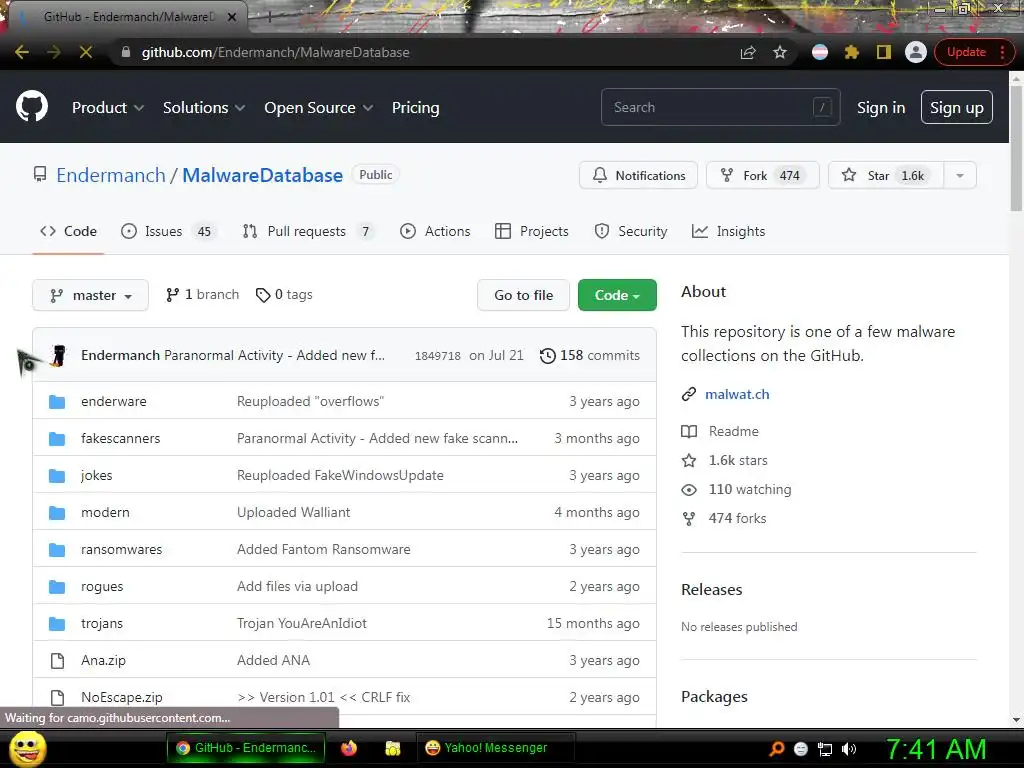Expand the Open Source menu
Screen dimensions: 1024x768
(x=319, y=108)
